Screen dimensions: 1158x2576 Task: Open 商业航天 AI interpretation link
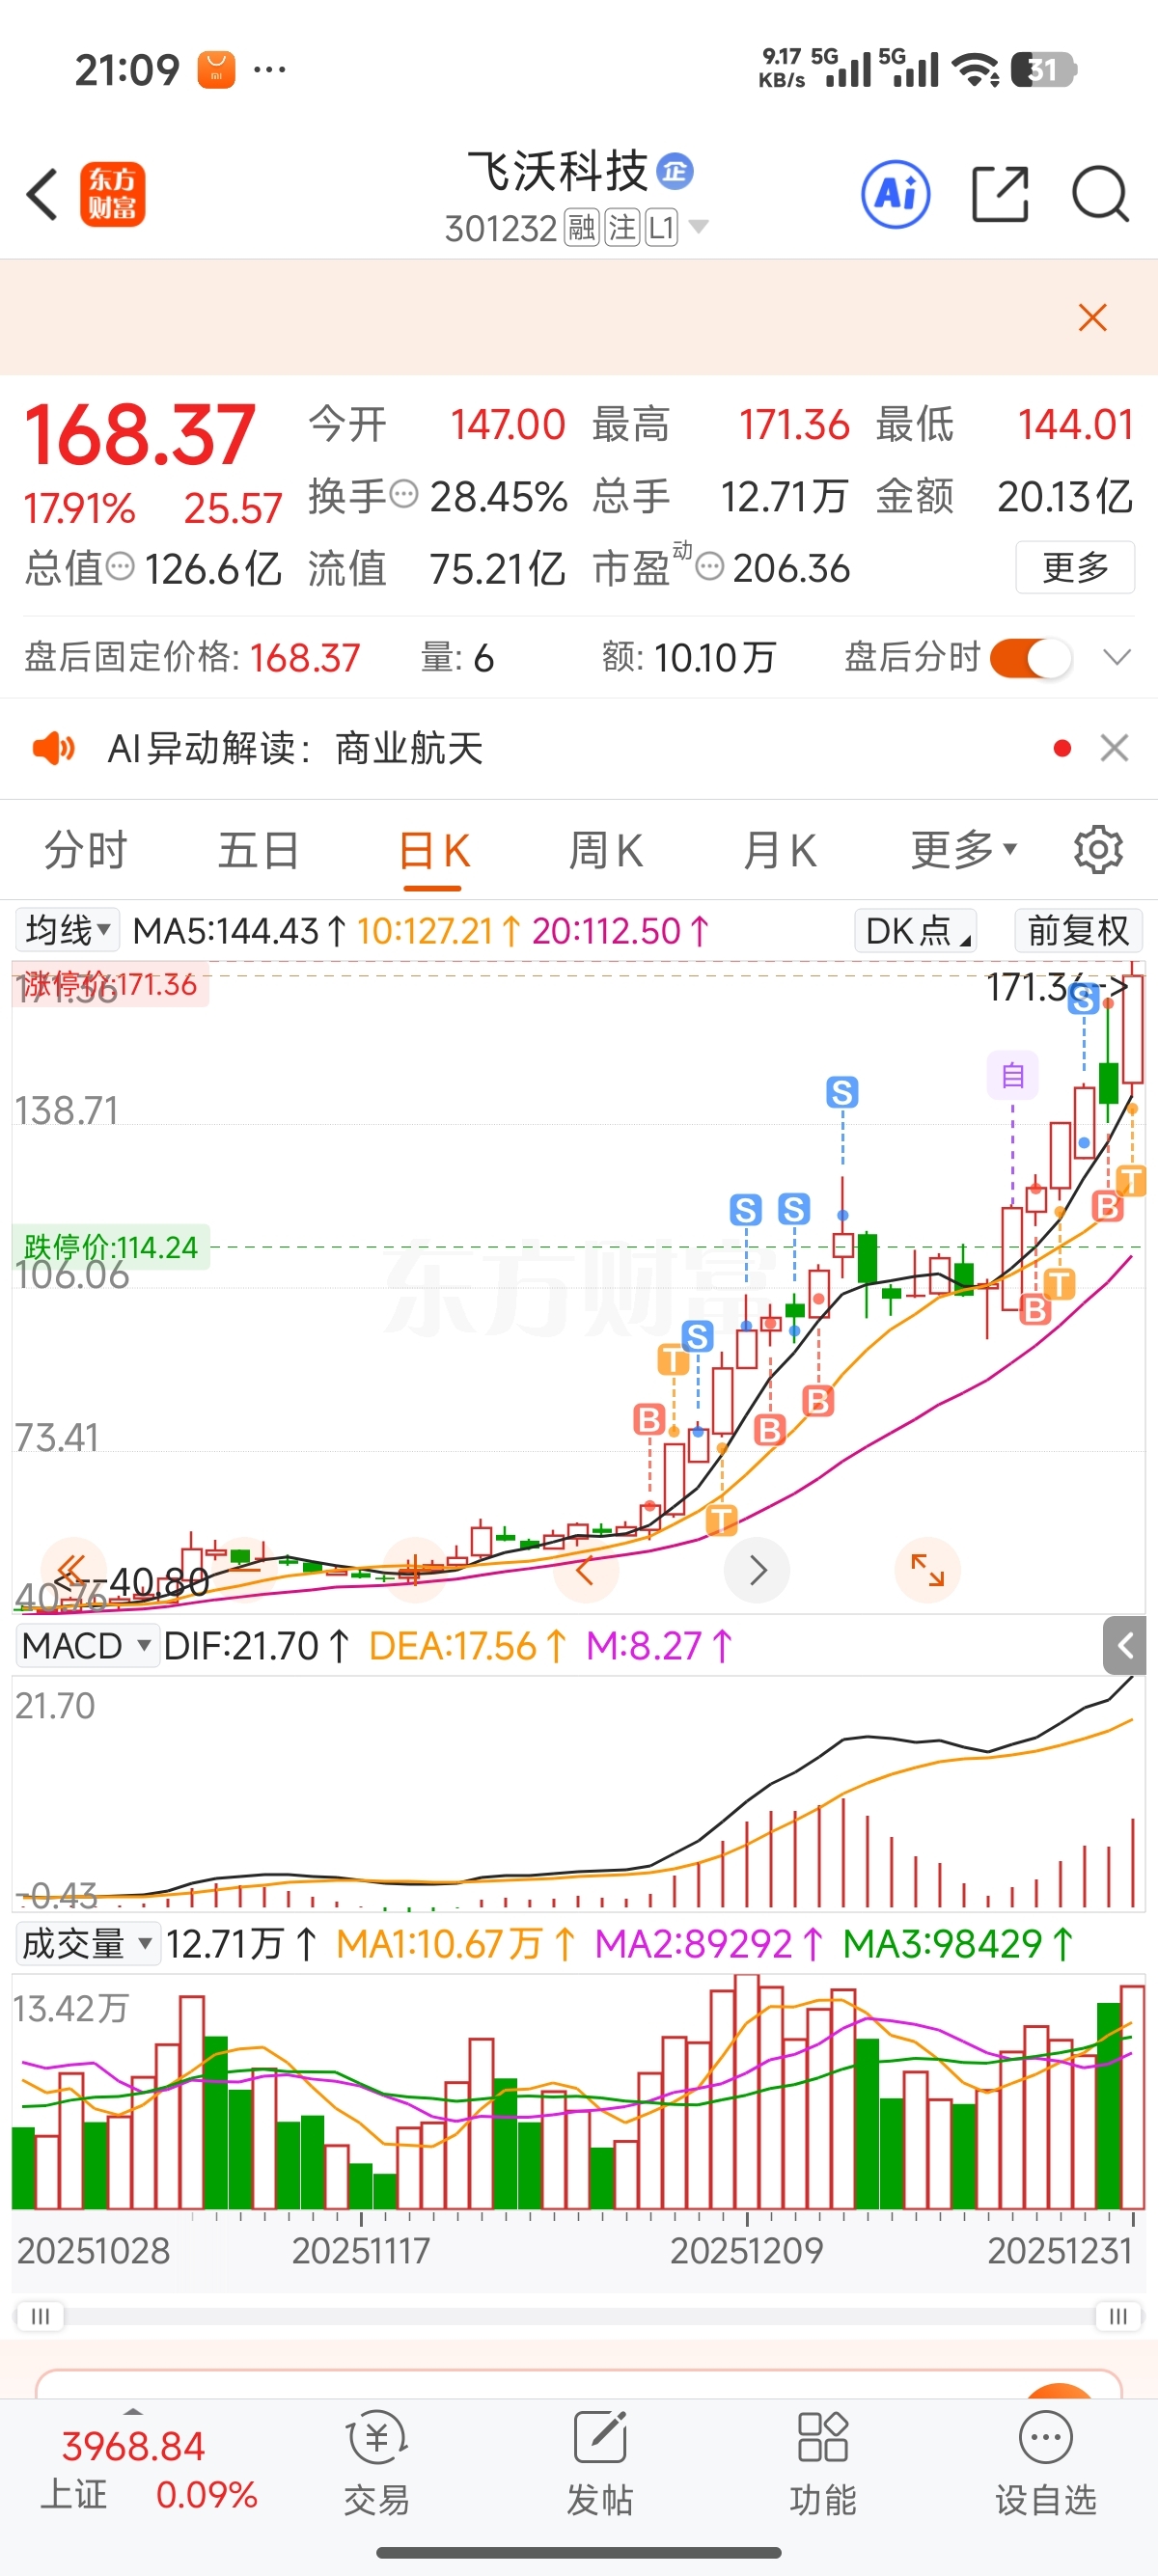pyautogui.click(x=408, y=747)
